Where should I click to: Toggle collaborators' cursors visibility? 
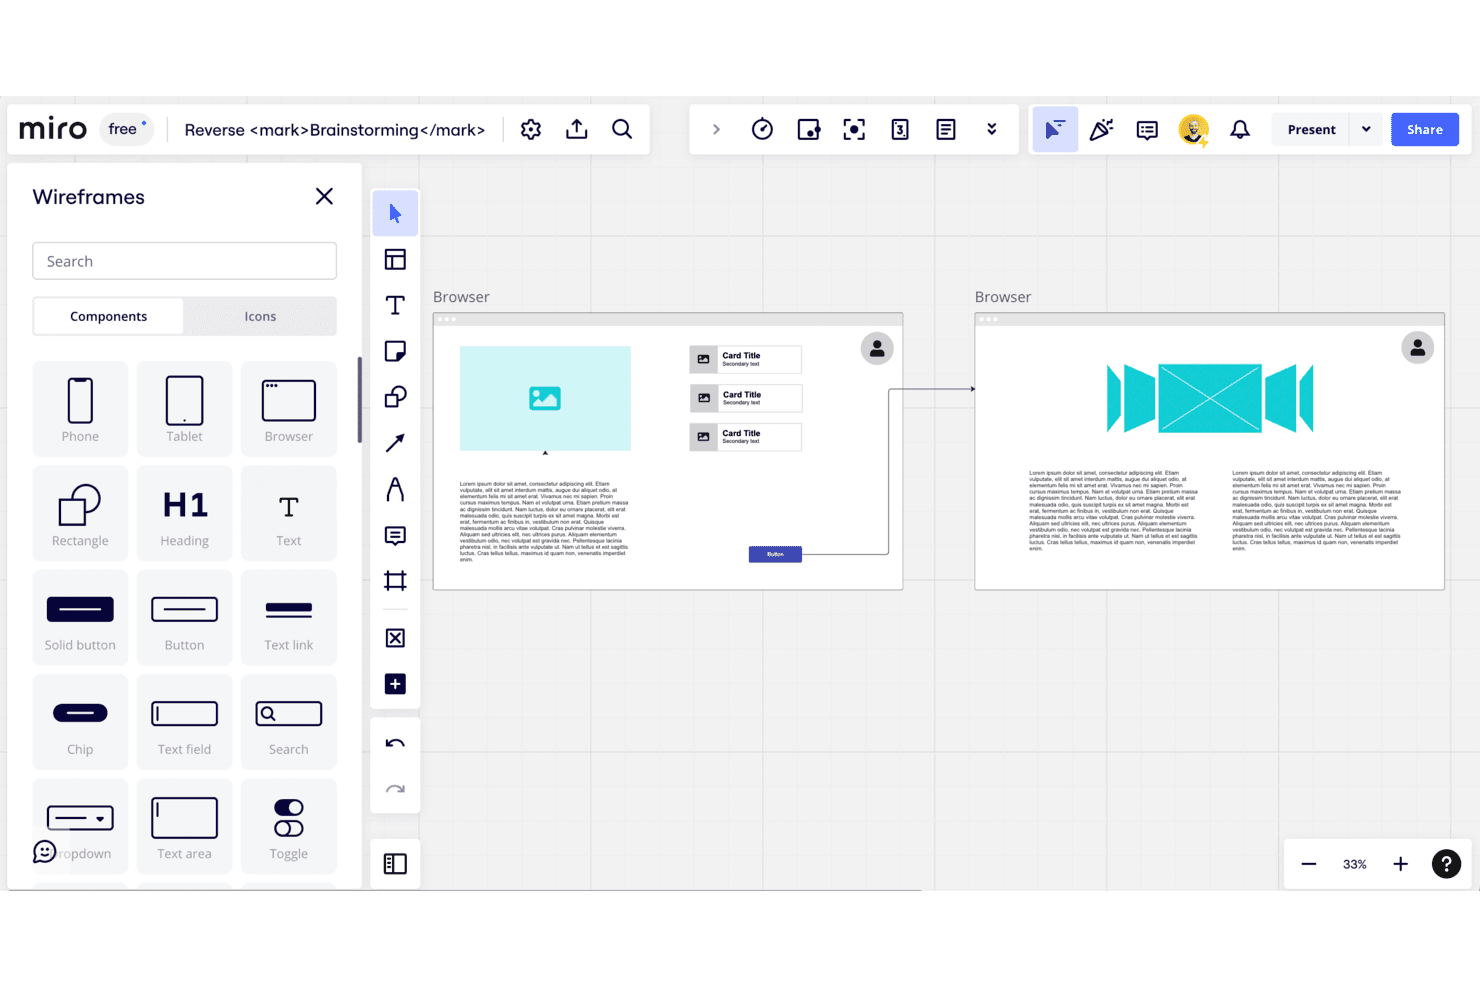point(1055,129)
